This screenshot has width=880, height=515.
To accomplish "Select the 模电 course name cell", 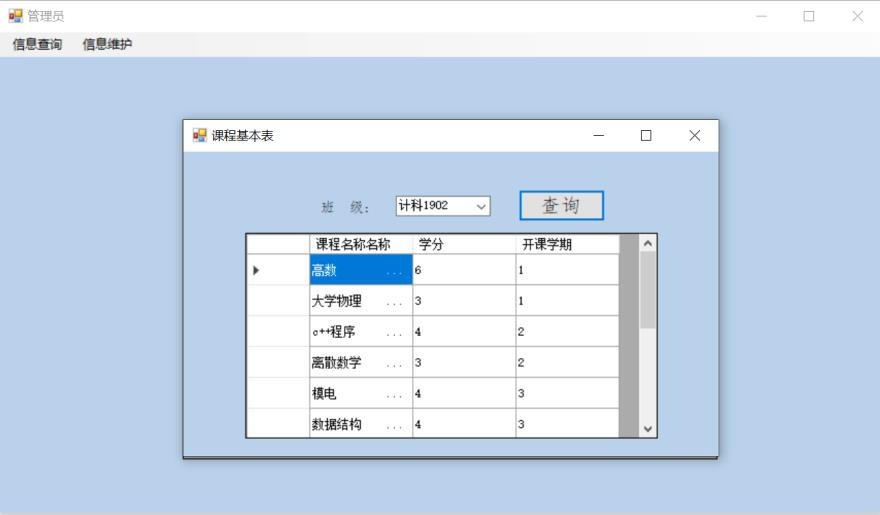I will pyautogui.click(x=361, y=393).
